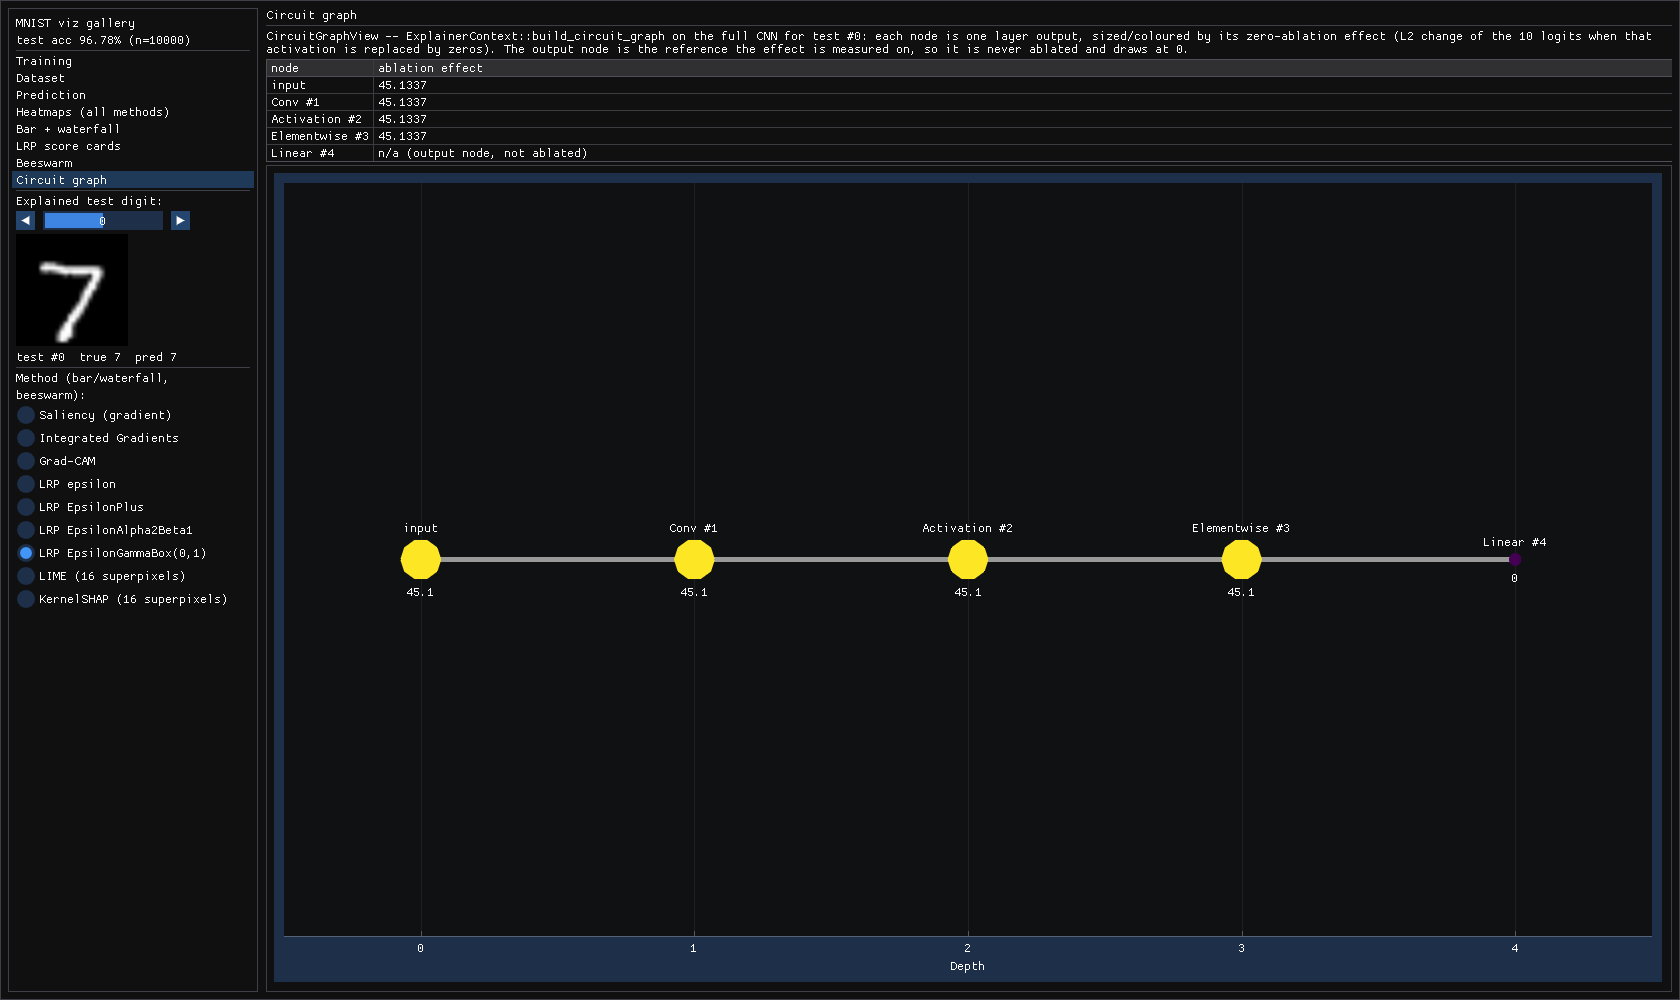Viewport: 1680px width, 1000px height.
Task: Click the 'ablation effect' column header
Action: [1022, 68]
